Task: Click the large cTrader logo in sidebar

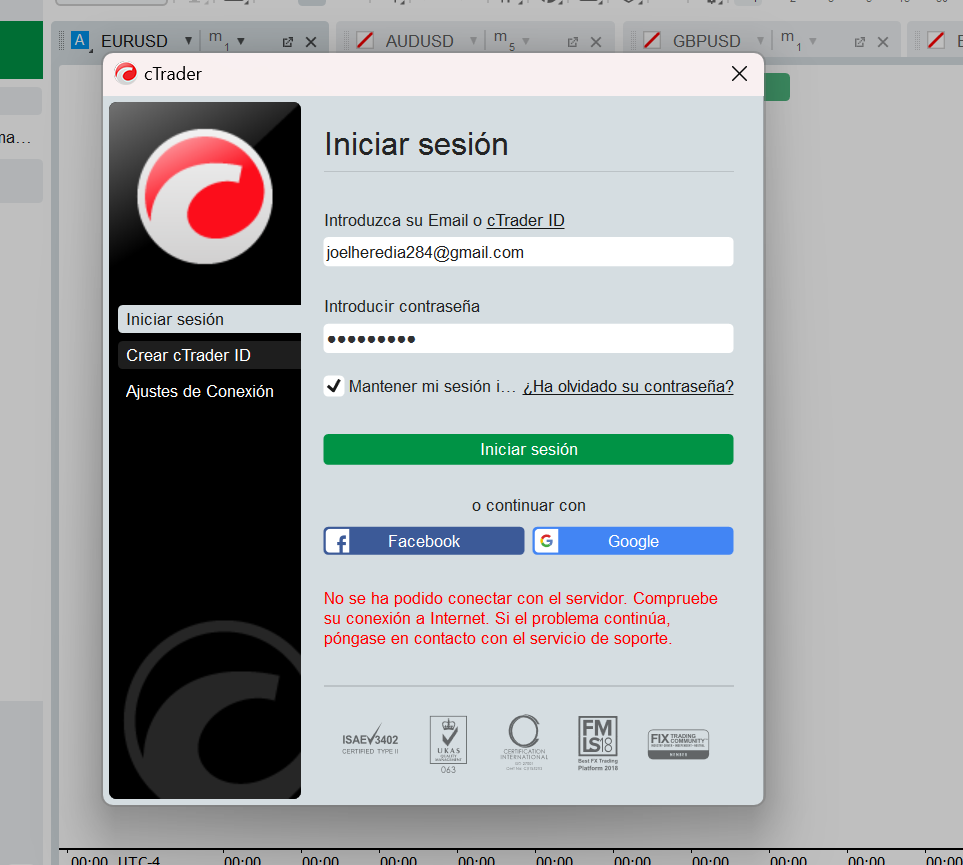Action: [x=205, y=197]
